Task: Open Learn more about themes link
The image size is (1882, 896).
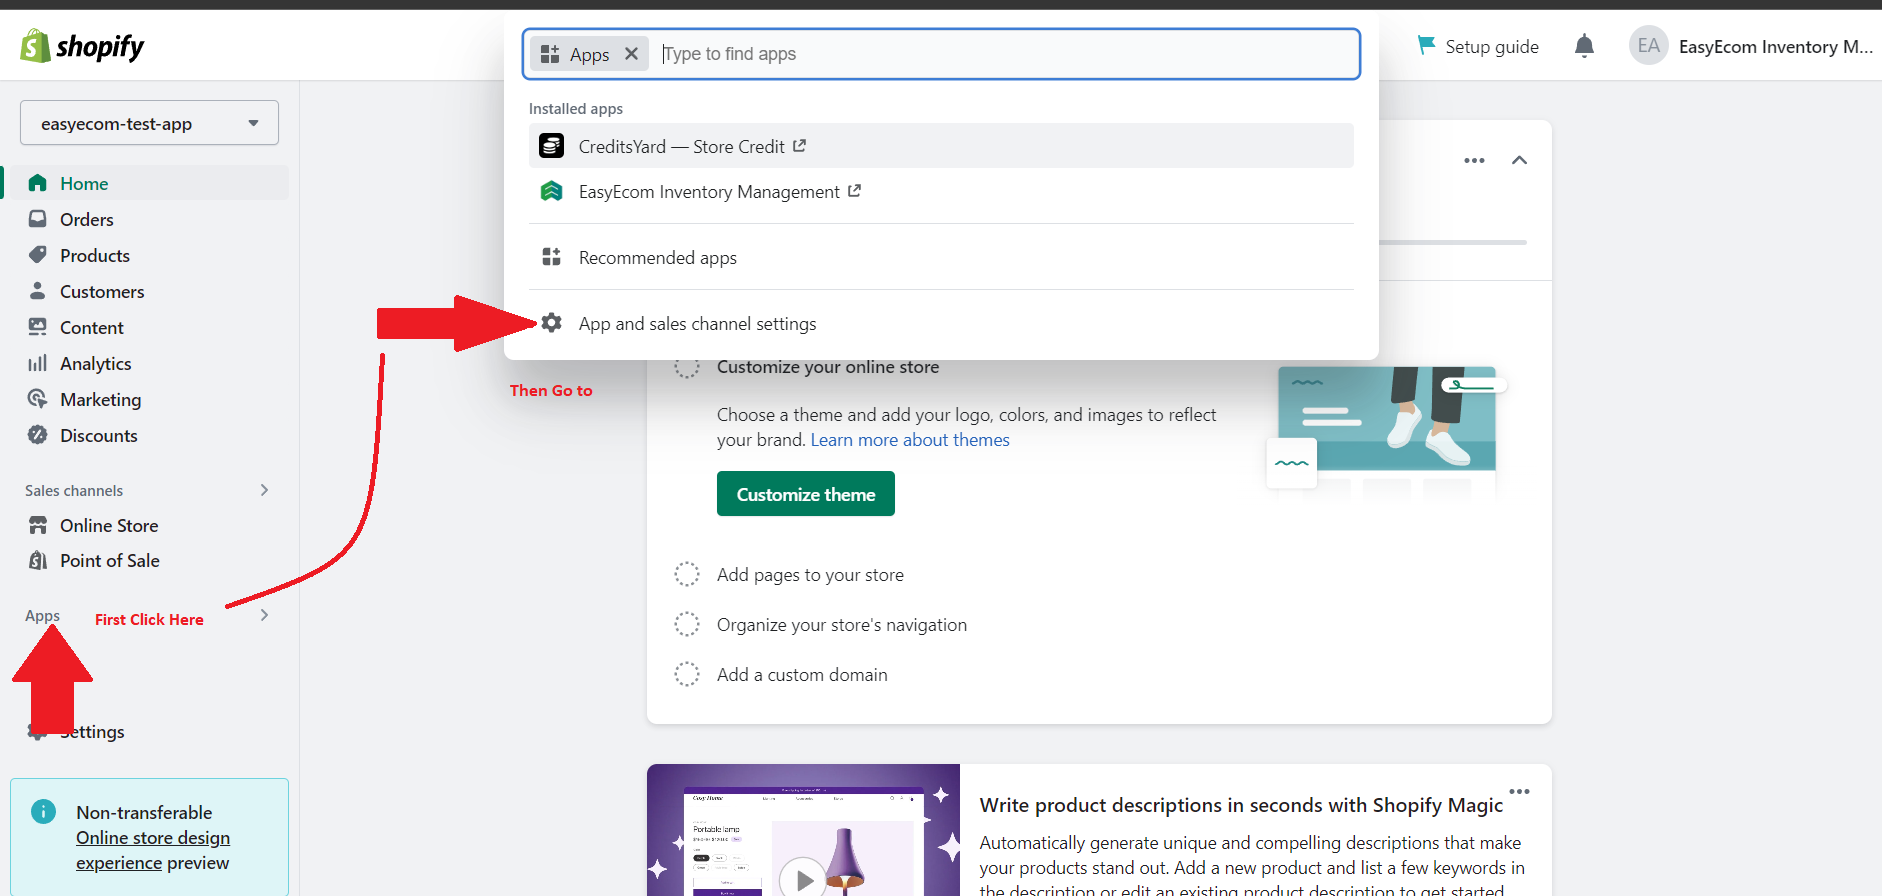Action: point(910,440)
